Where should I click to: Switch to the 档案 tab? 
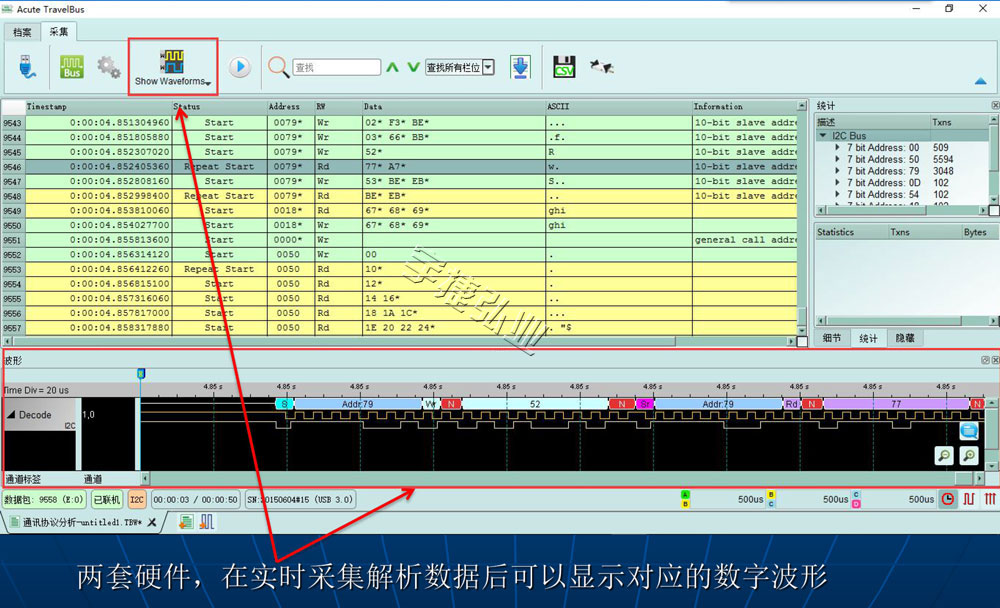click(x=22, y=32)
